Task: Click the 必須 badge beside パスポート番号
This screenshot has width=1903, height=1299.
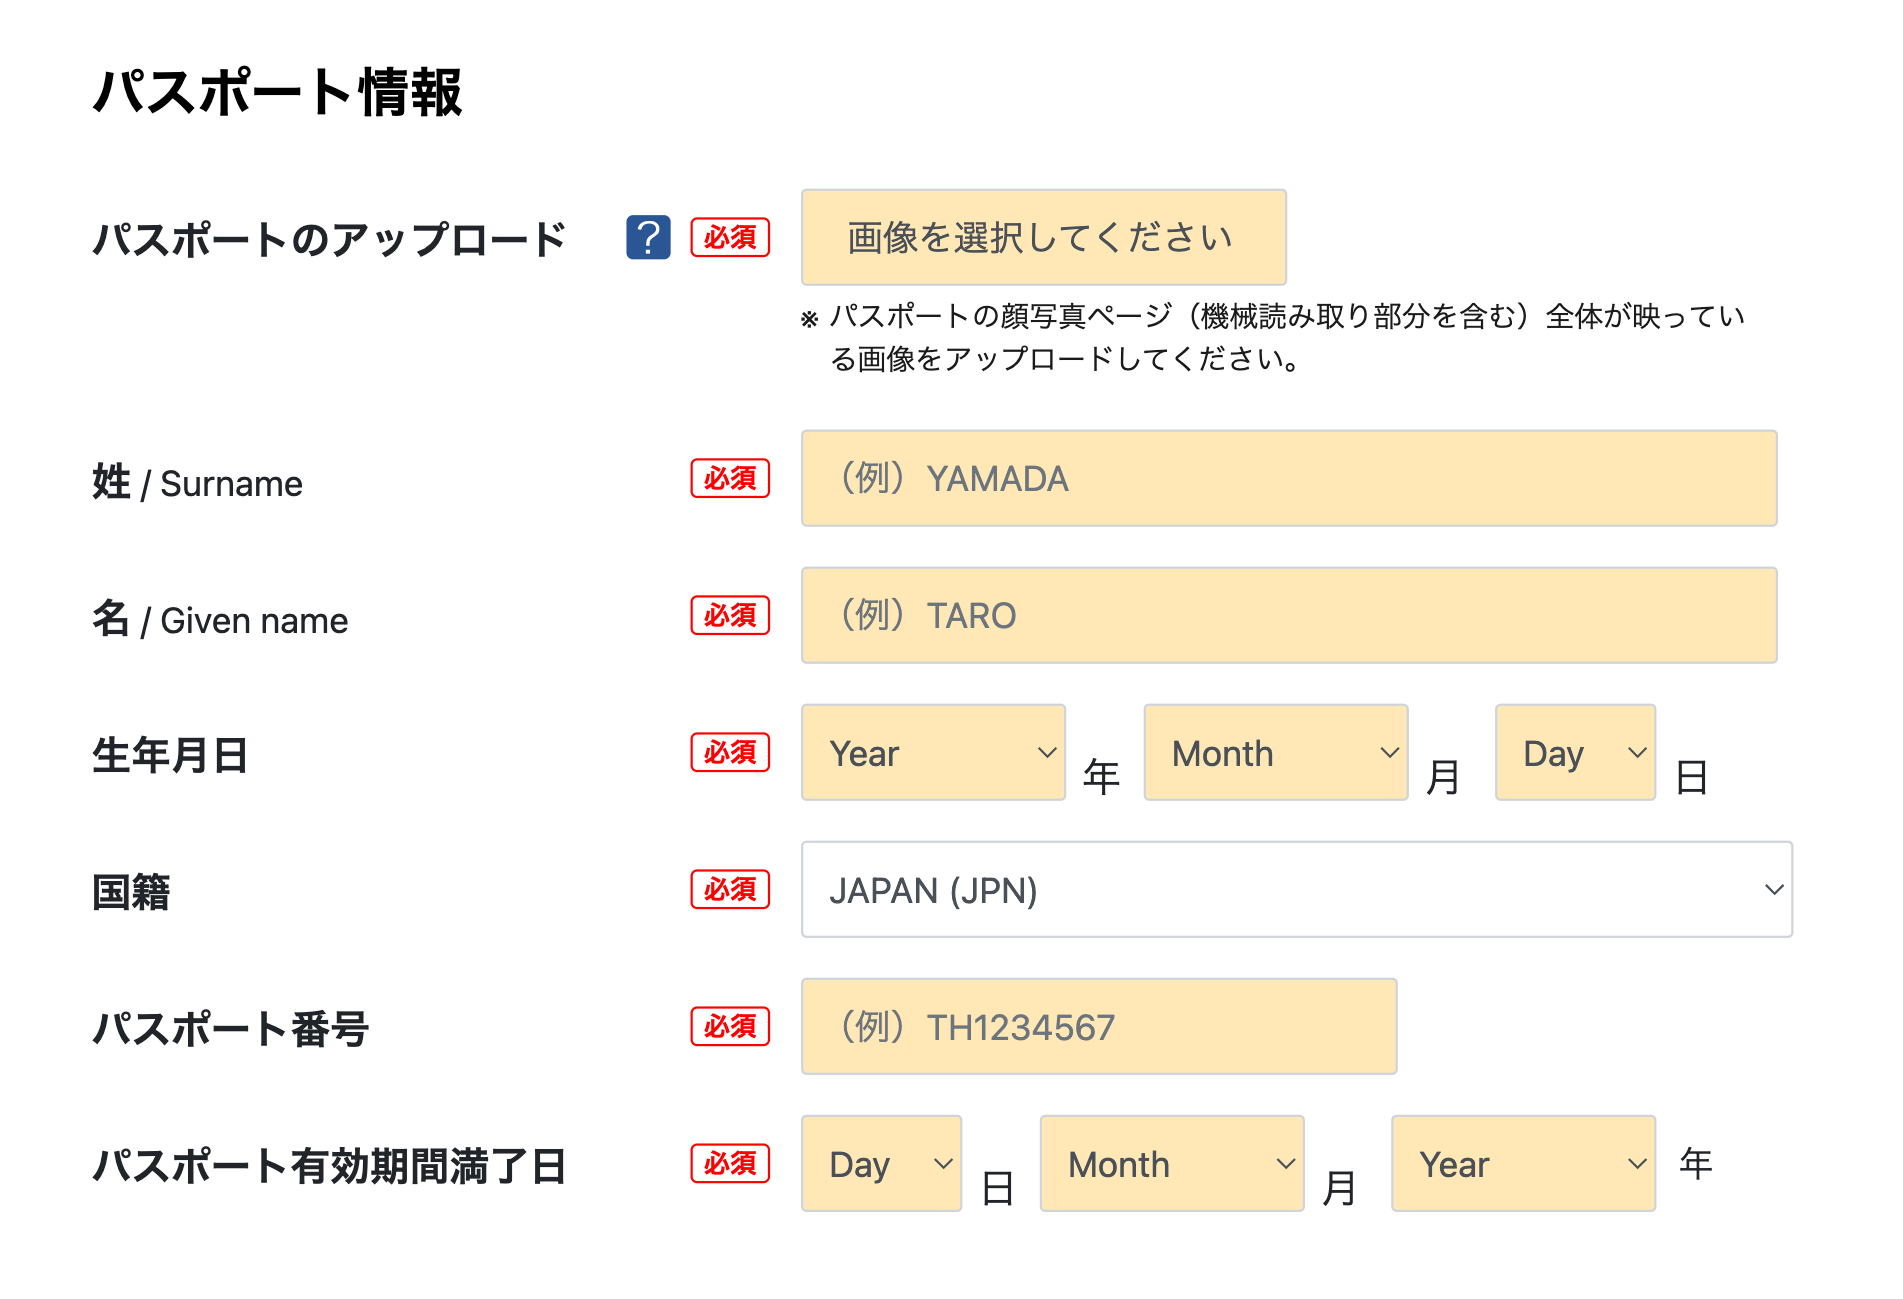Action: coord(730,1027)
